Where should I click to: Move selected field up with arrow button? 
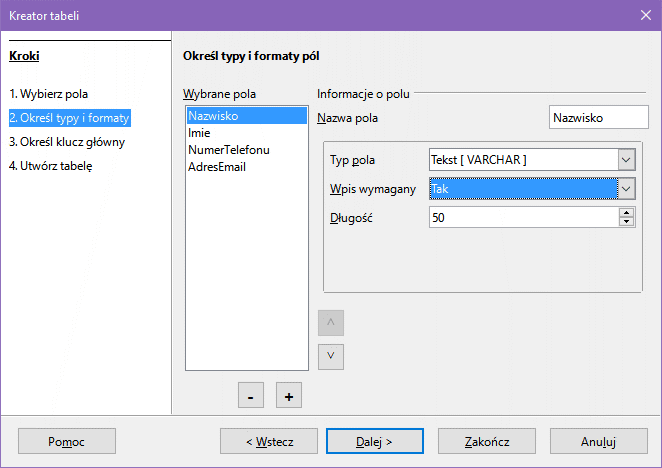(330, 323)
